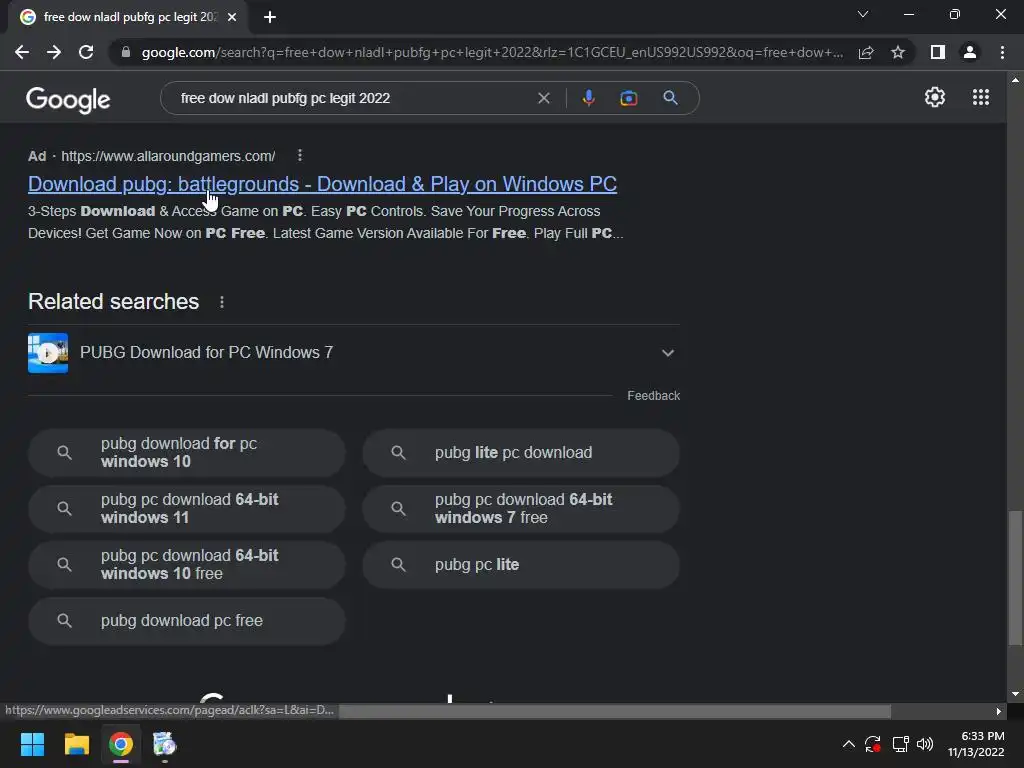
Task: Clear the Google search box text
Action: click(543, 98)
